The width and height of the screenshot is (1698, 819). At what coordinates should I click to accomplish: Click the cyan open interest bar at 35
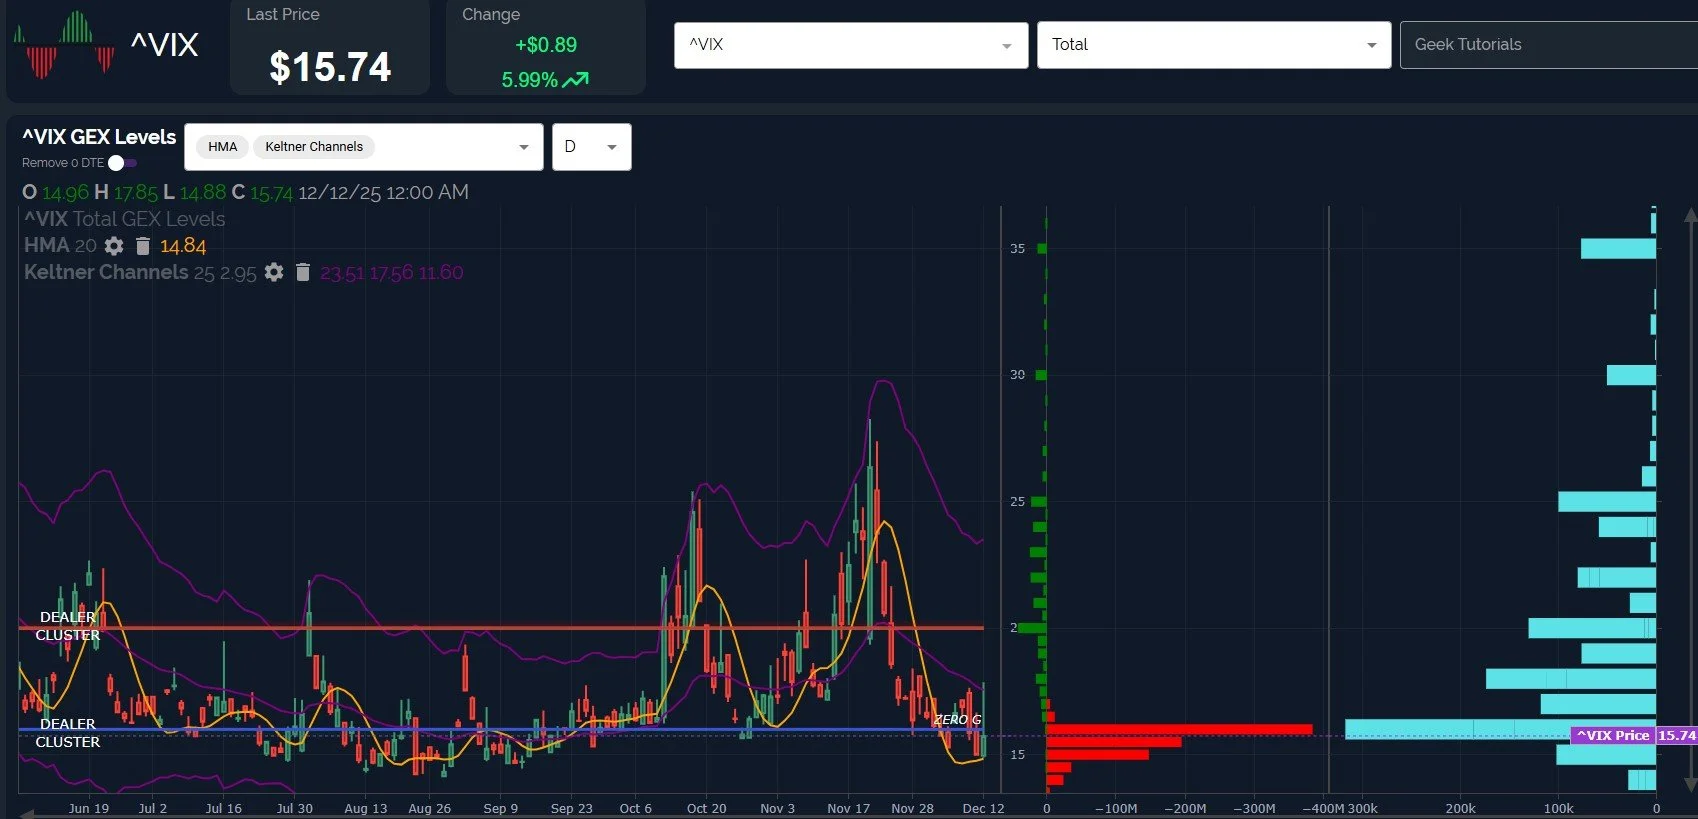(1618, 248)
